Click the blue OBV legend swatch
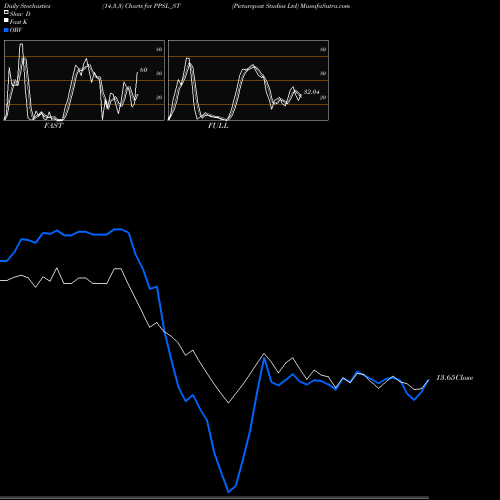This screenshot has height=500, width=500. click(x=6, y=30)
